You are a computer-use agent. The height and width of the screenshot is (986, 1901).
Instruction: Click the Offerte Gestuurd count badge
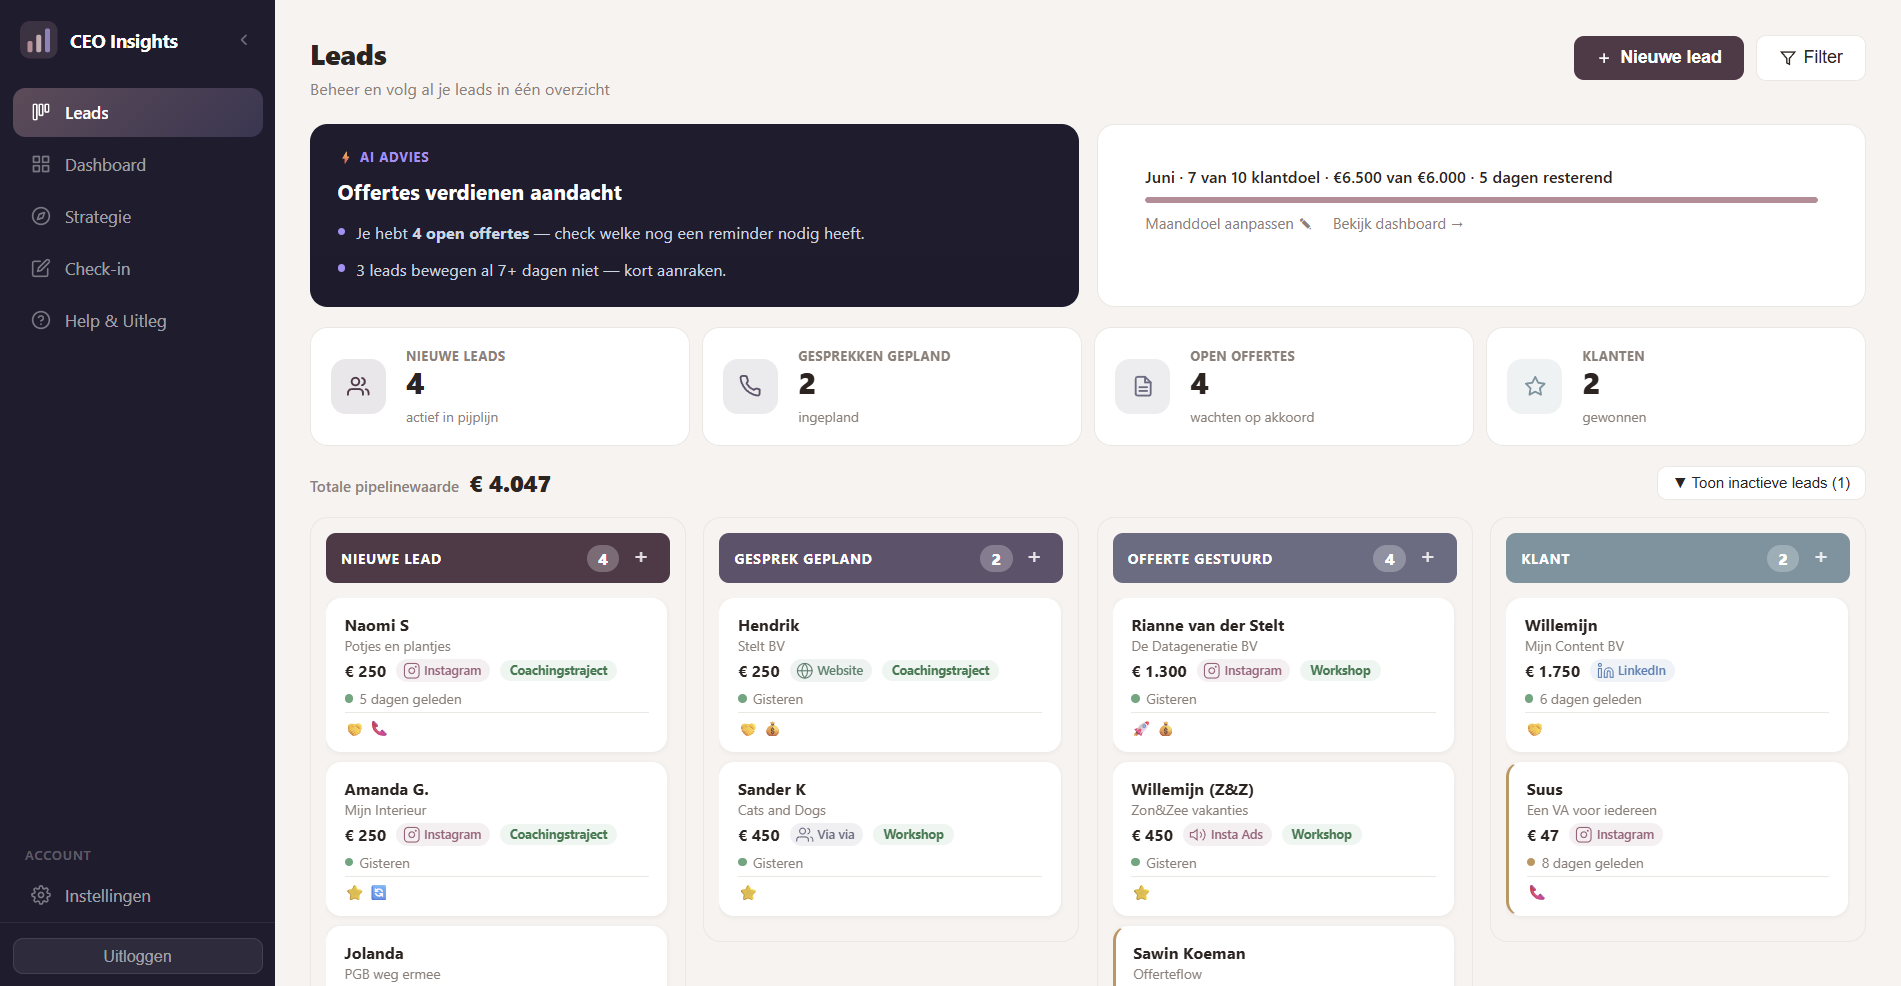click(1389, 559)
